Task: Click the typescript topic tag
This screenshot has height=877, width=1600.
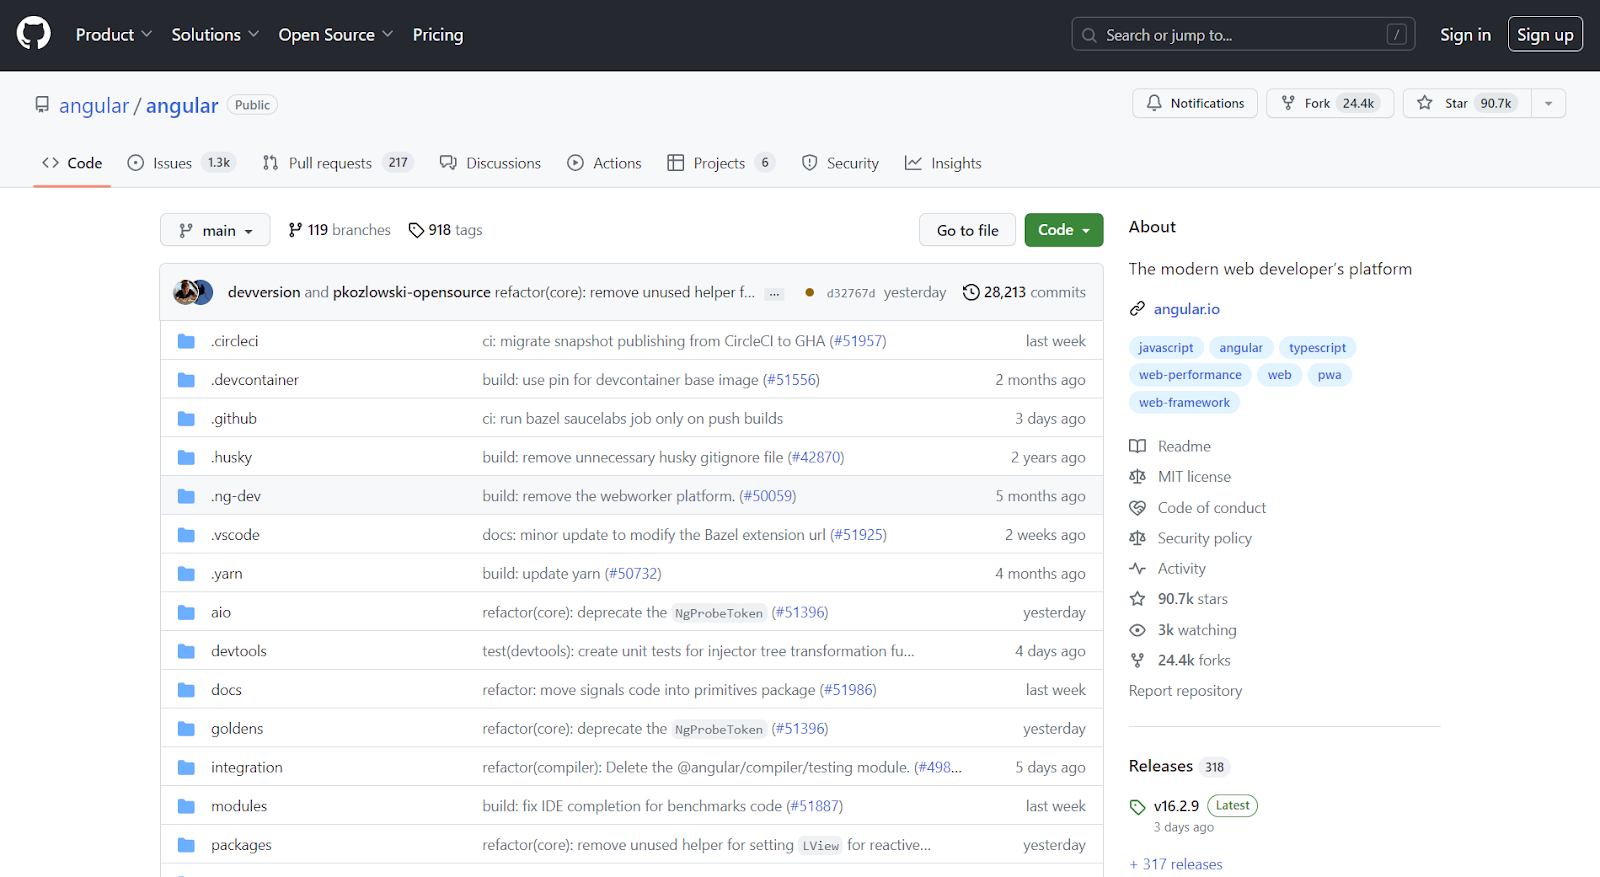Action: pos(1317,348)
